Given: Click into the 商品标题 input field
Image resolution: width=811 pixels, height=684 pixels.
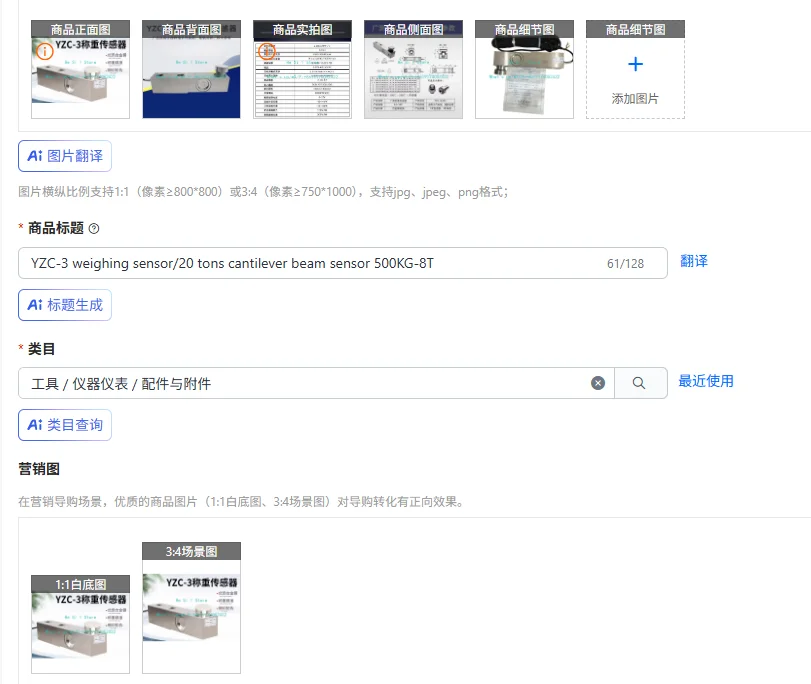Looking at the screenshot, I should 342,263.
